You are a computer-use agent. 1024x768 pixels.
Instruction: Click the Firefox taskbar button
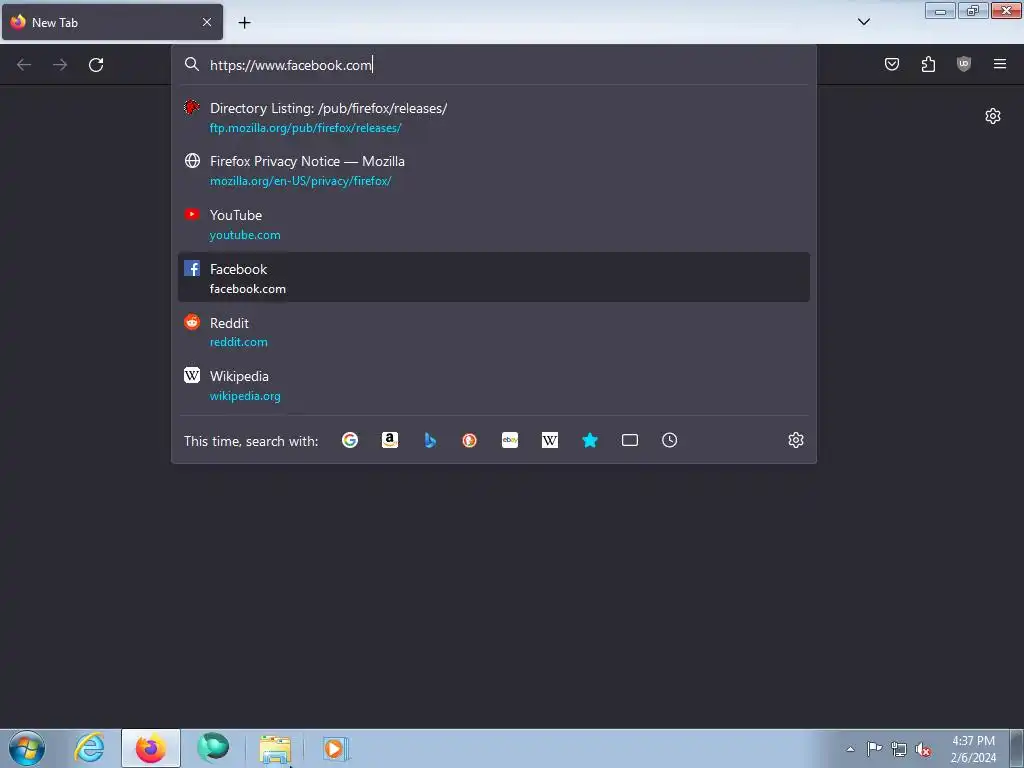pyautogui.click(x=151, y=748)
